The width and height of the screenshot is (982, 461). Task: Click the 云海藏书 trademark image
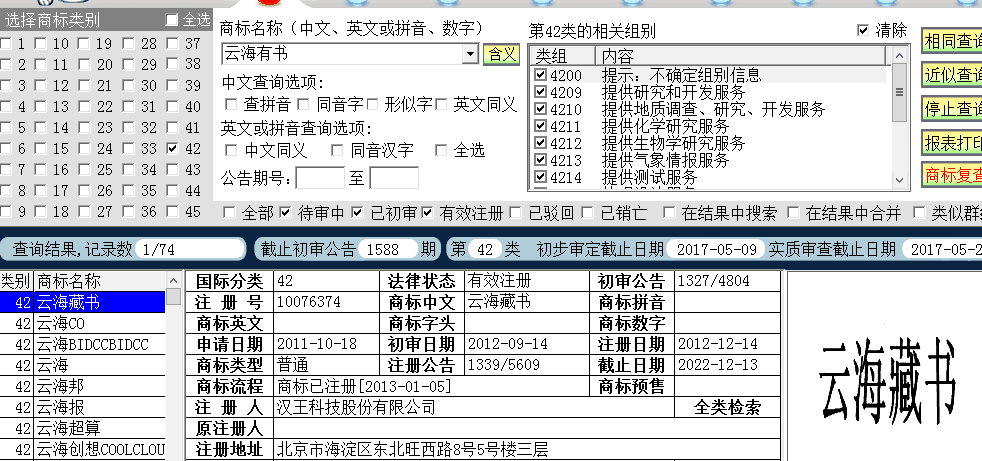[887, 382]
